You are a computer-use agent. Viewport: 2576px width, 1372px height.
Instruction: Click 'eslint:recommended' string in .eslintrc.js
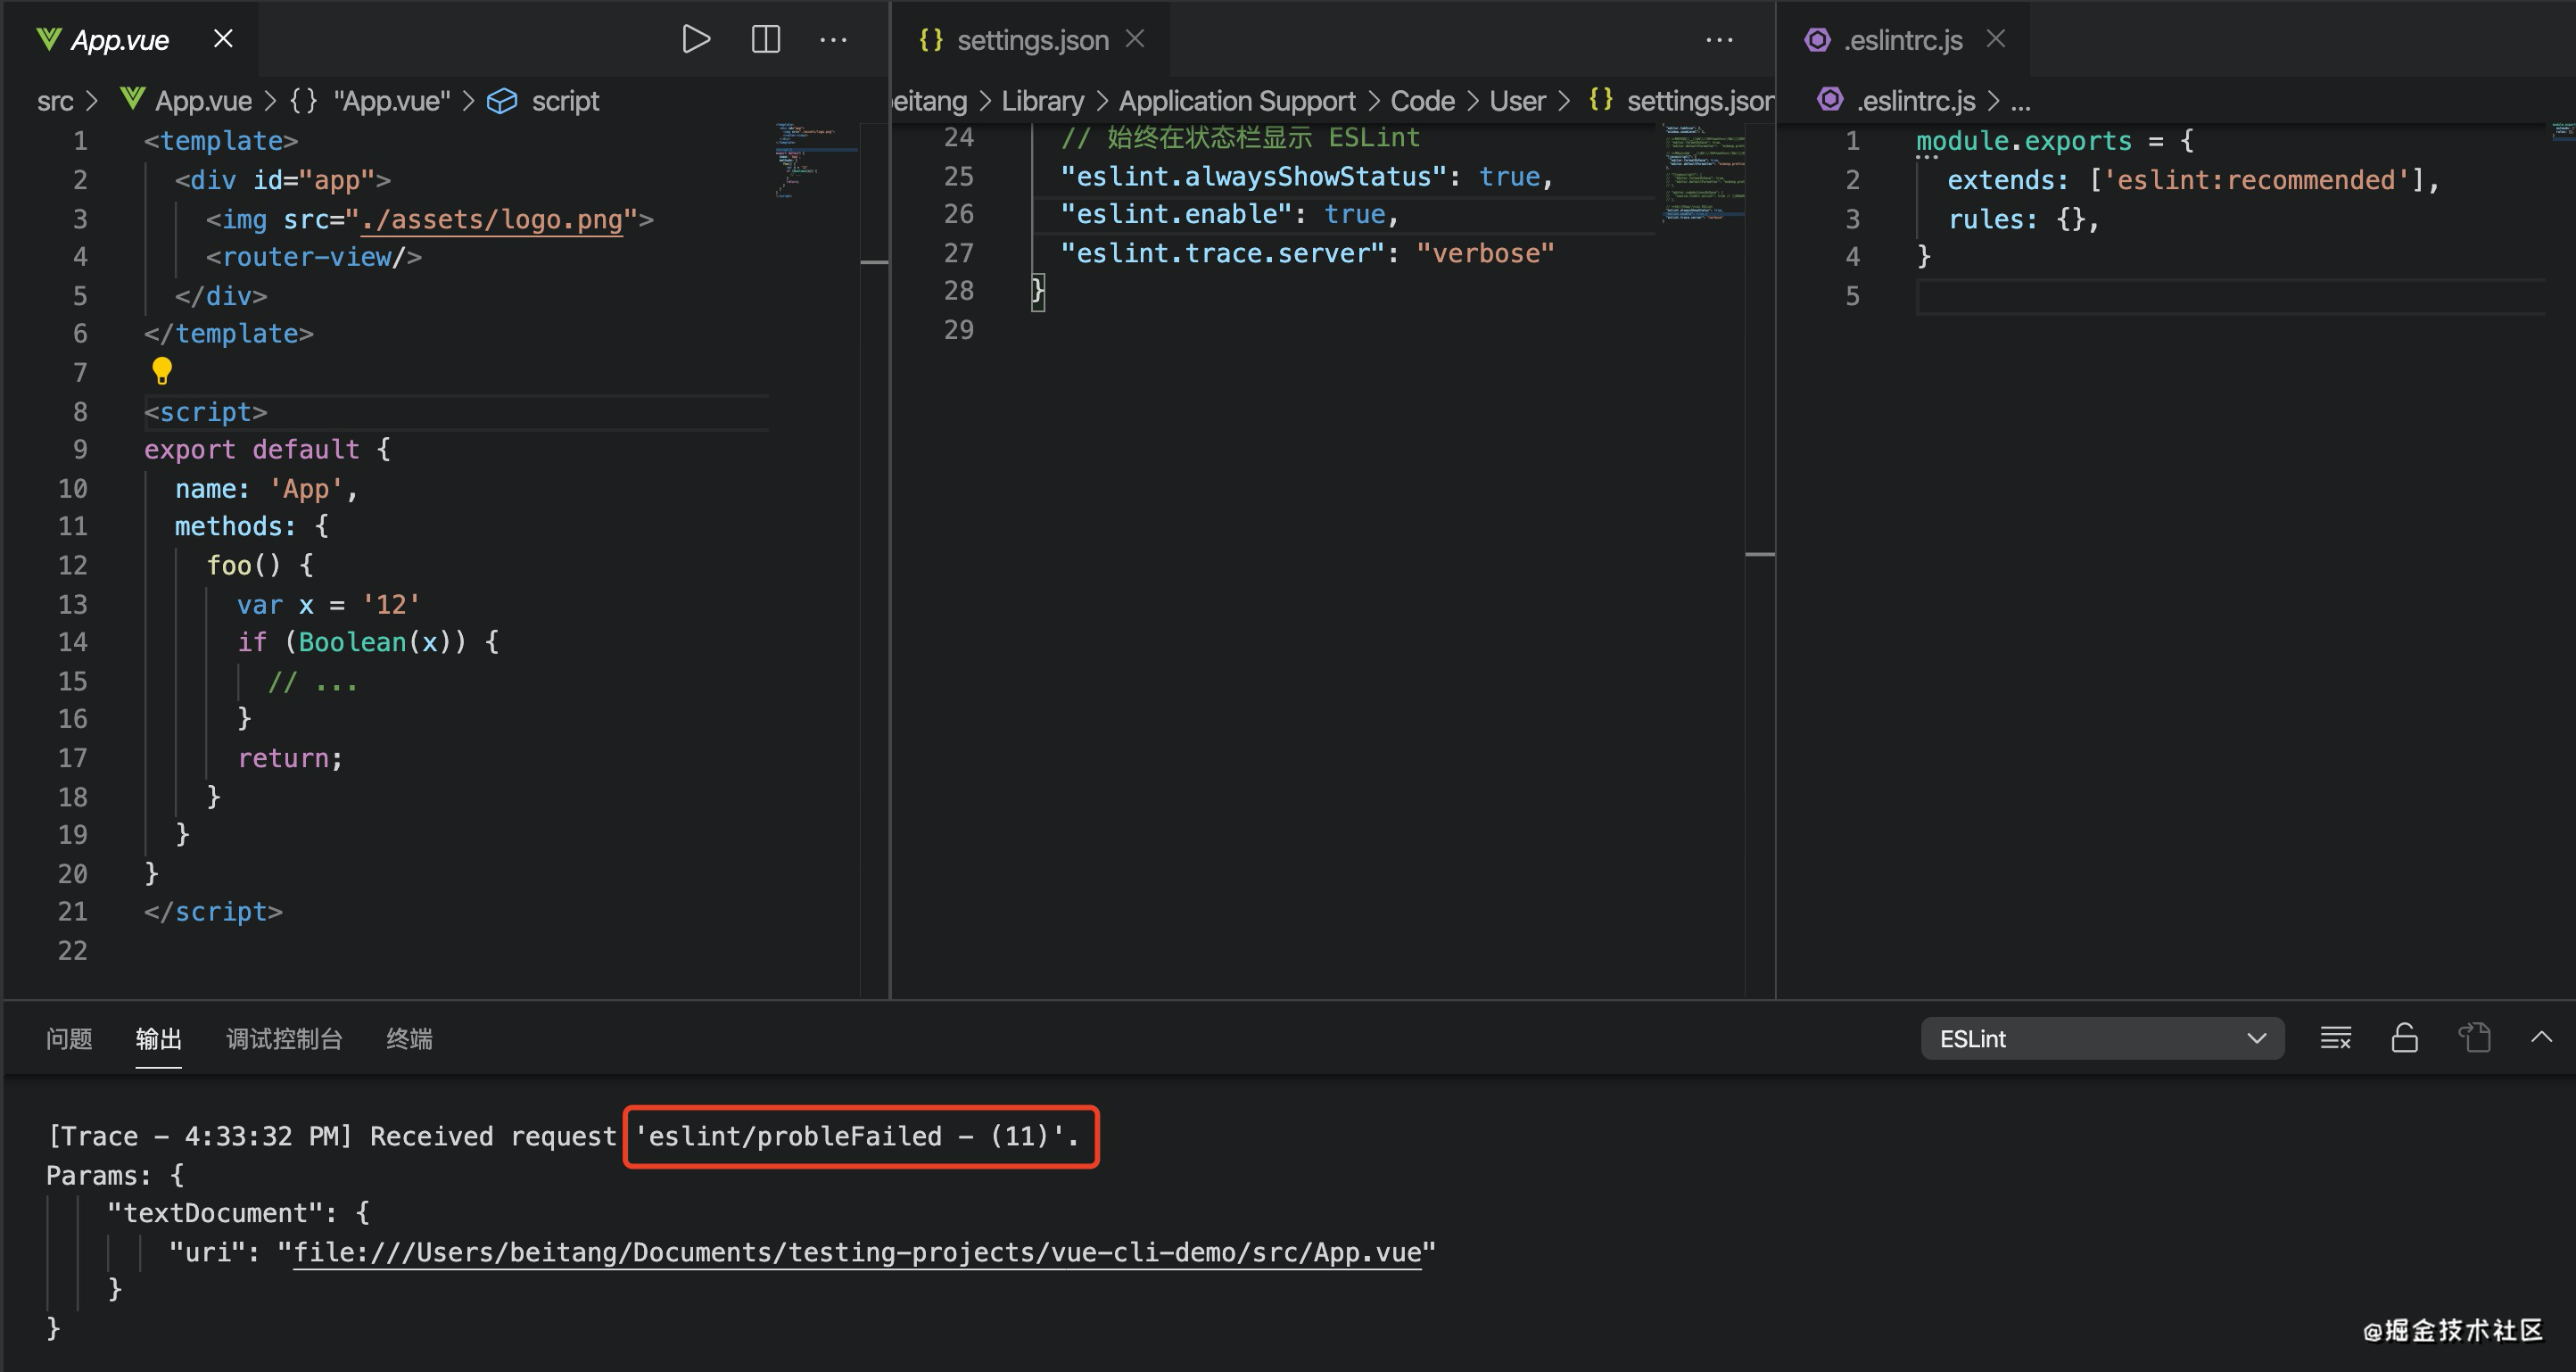2256,180
